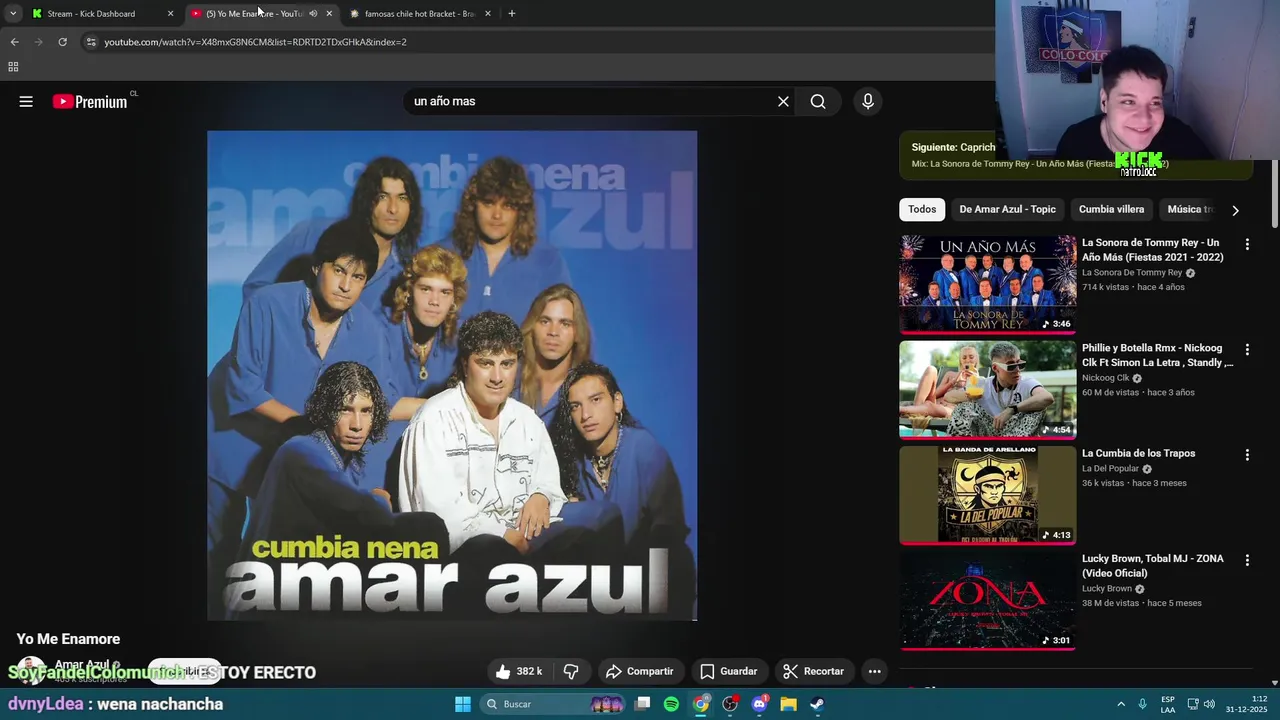Run search with magnifier button
The width and height of the screenshot is (1280, 720).
tap(818, 101)
